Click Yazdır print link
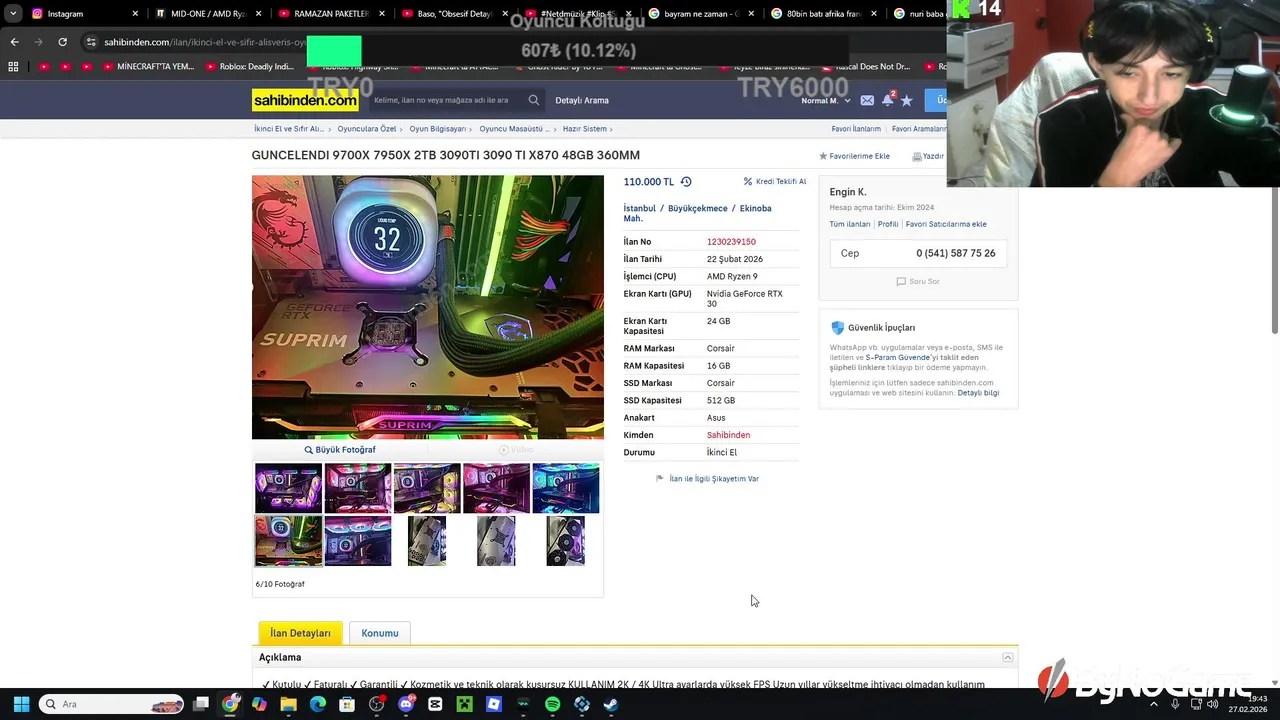Image resolution: width=1280 pixels, height=720 pixels. coord(928,156)
